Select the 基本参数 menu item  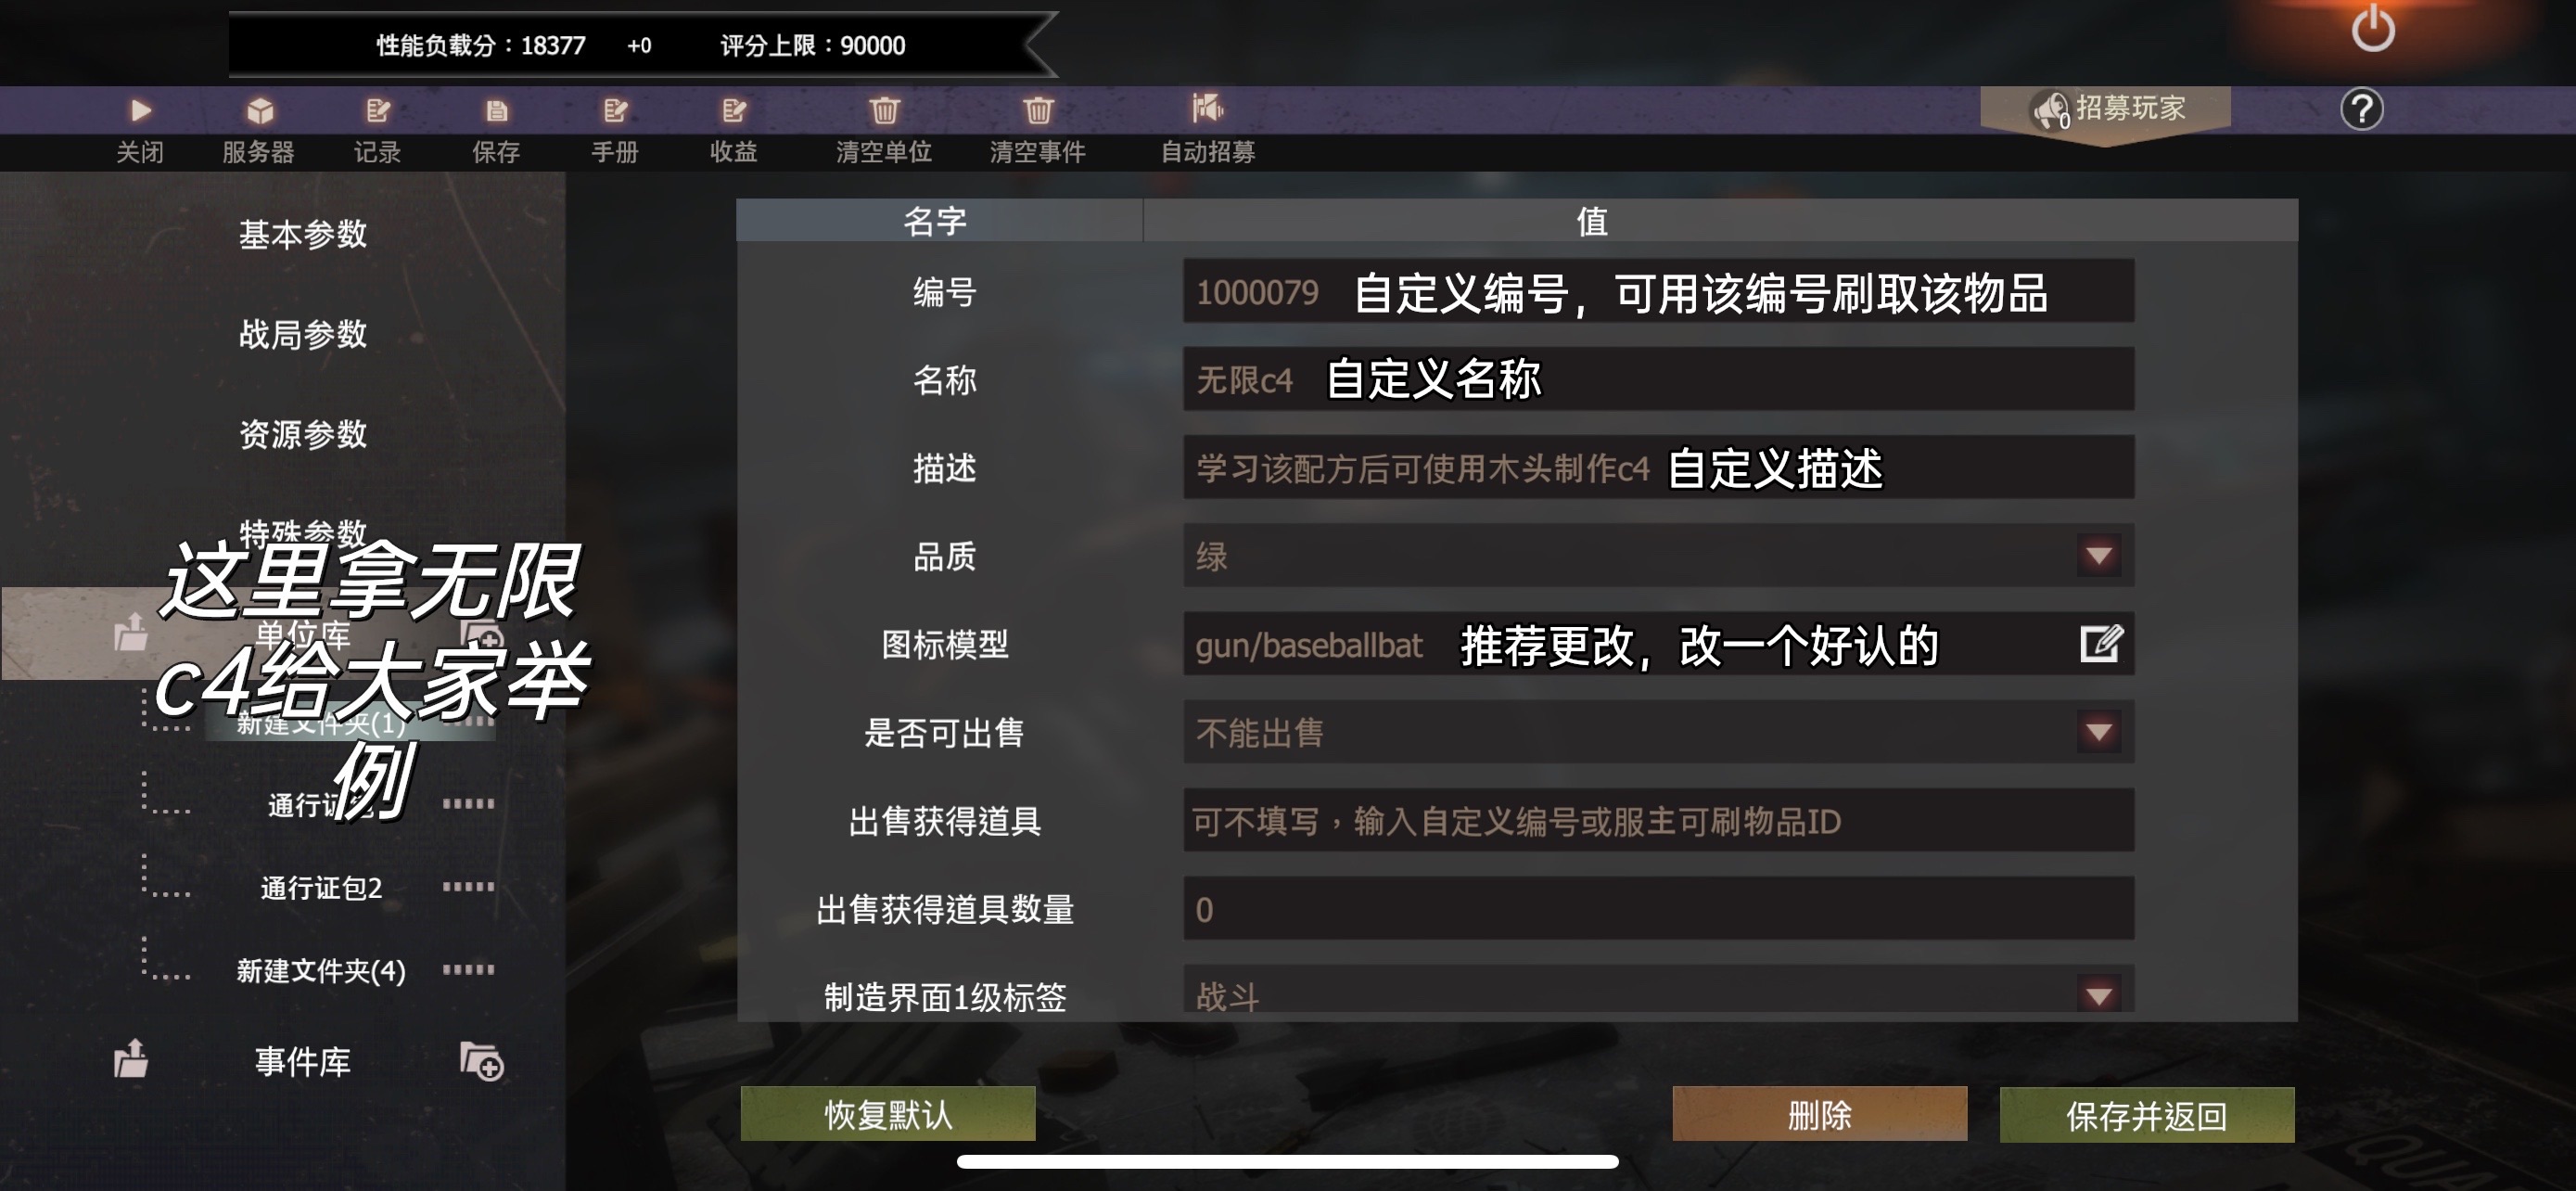303,234
